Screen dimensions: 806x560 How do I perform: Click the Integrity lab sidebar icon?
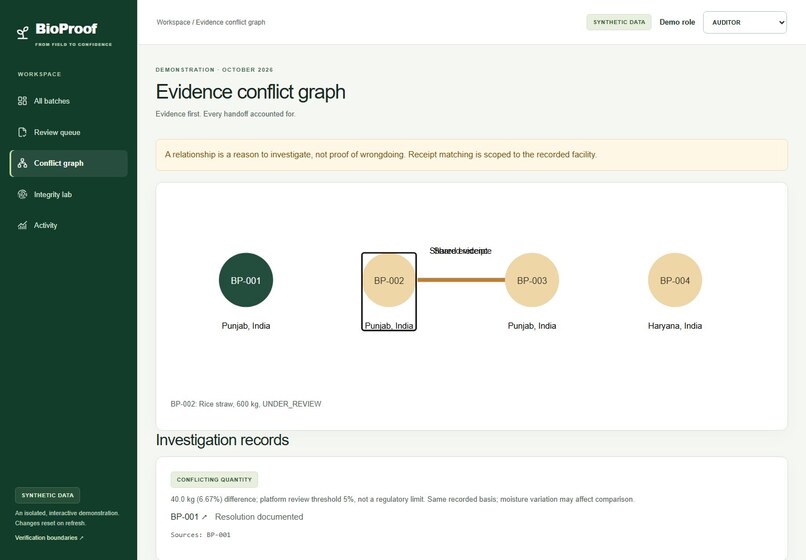point(22,194)
